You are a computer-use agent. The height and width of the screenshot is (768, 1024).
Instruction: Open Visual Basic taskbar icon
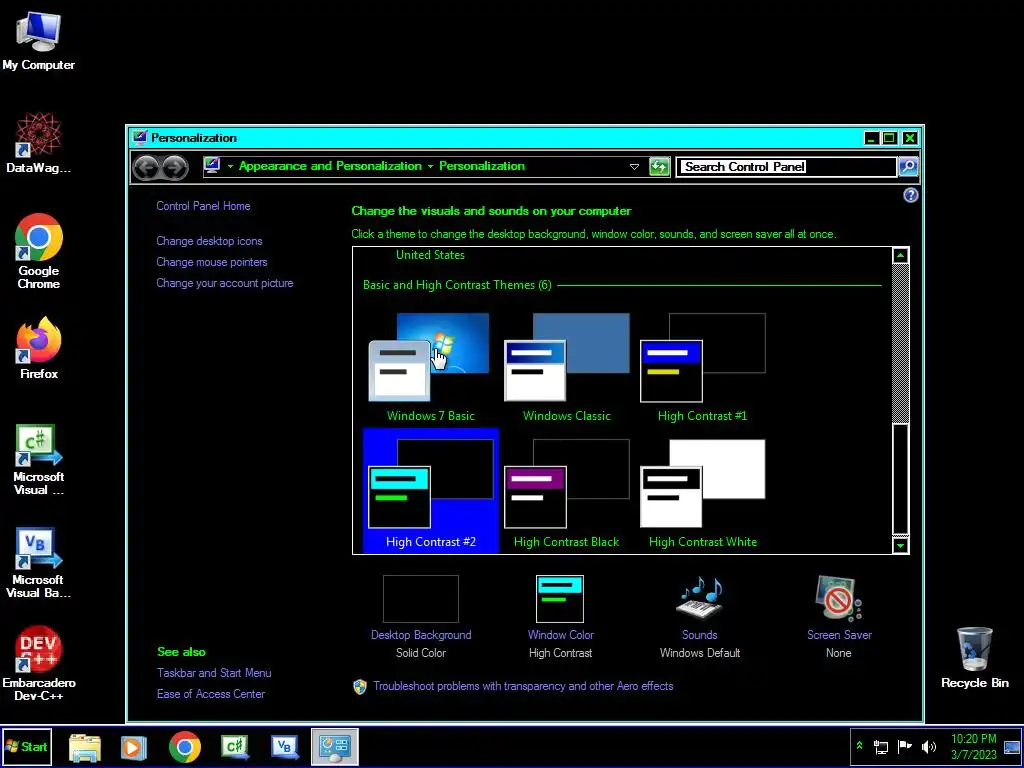(x=285, y=747)
